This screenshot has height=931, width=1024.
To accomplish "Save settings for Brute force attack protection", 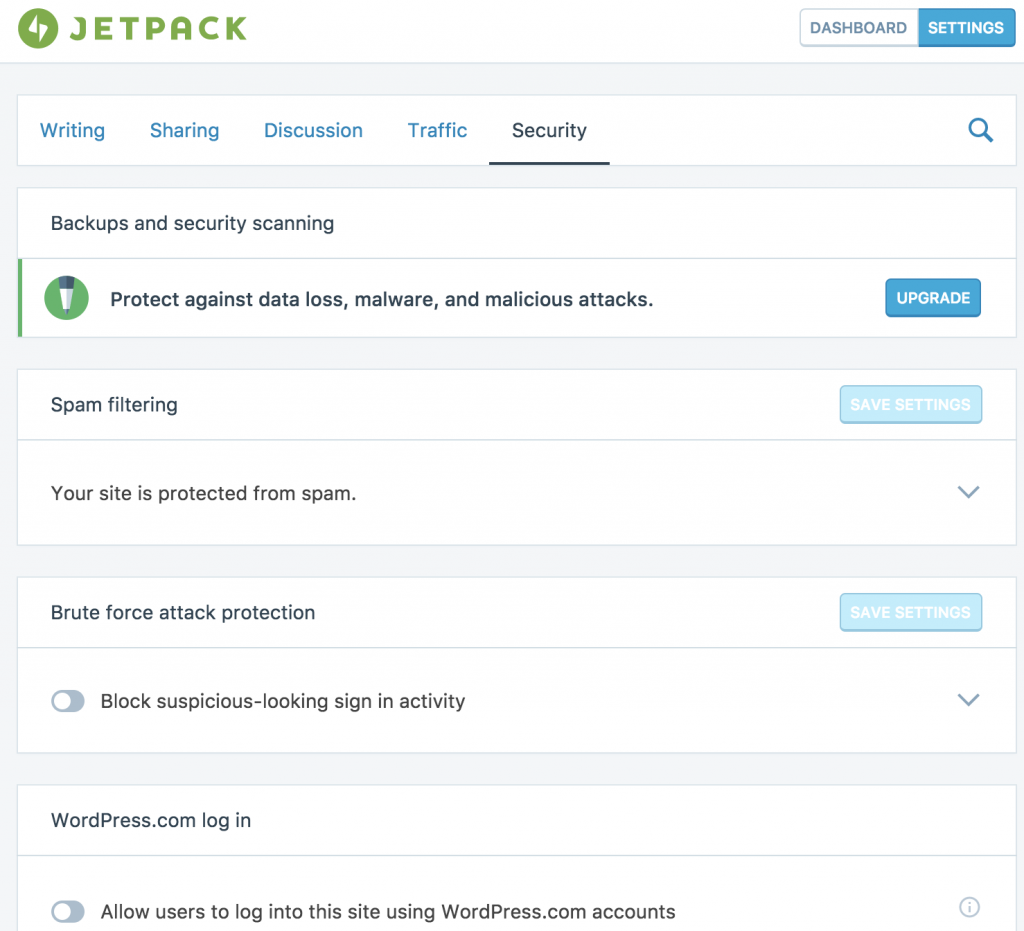I will click(x=910, y=613).
